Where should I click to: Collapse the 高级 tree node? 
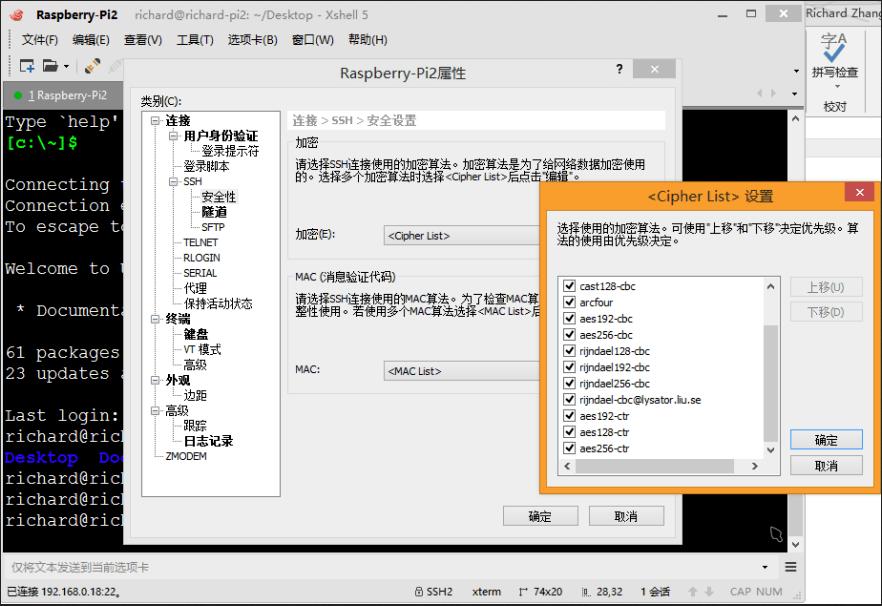(x=155, y=411)
